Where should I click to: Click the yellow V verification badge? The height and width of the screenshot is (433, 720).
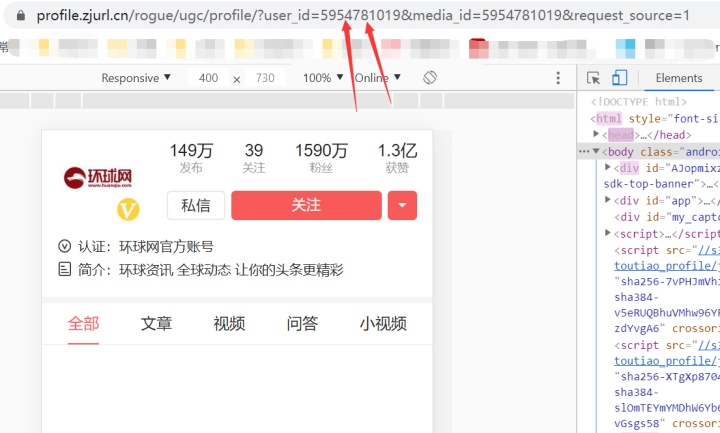[x=128, y=209]
